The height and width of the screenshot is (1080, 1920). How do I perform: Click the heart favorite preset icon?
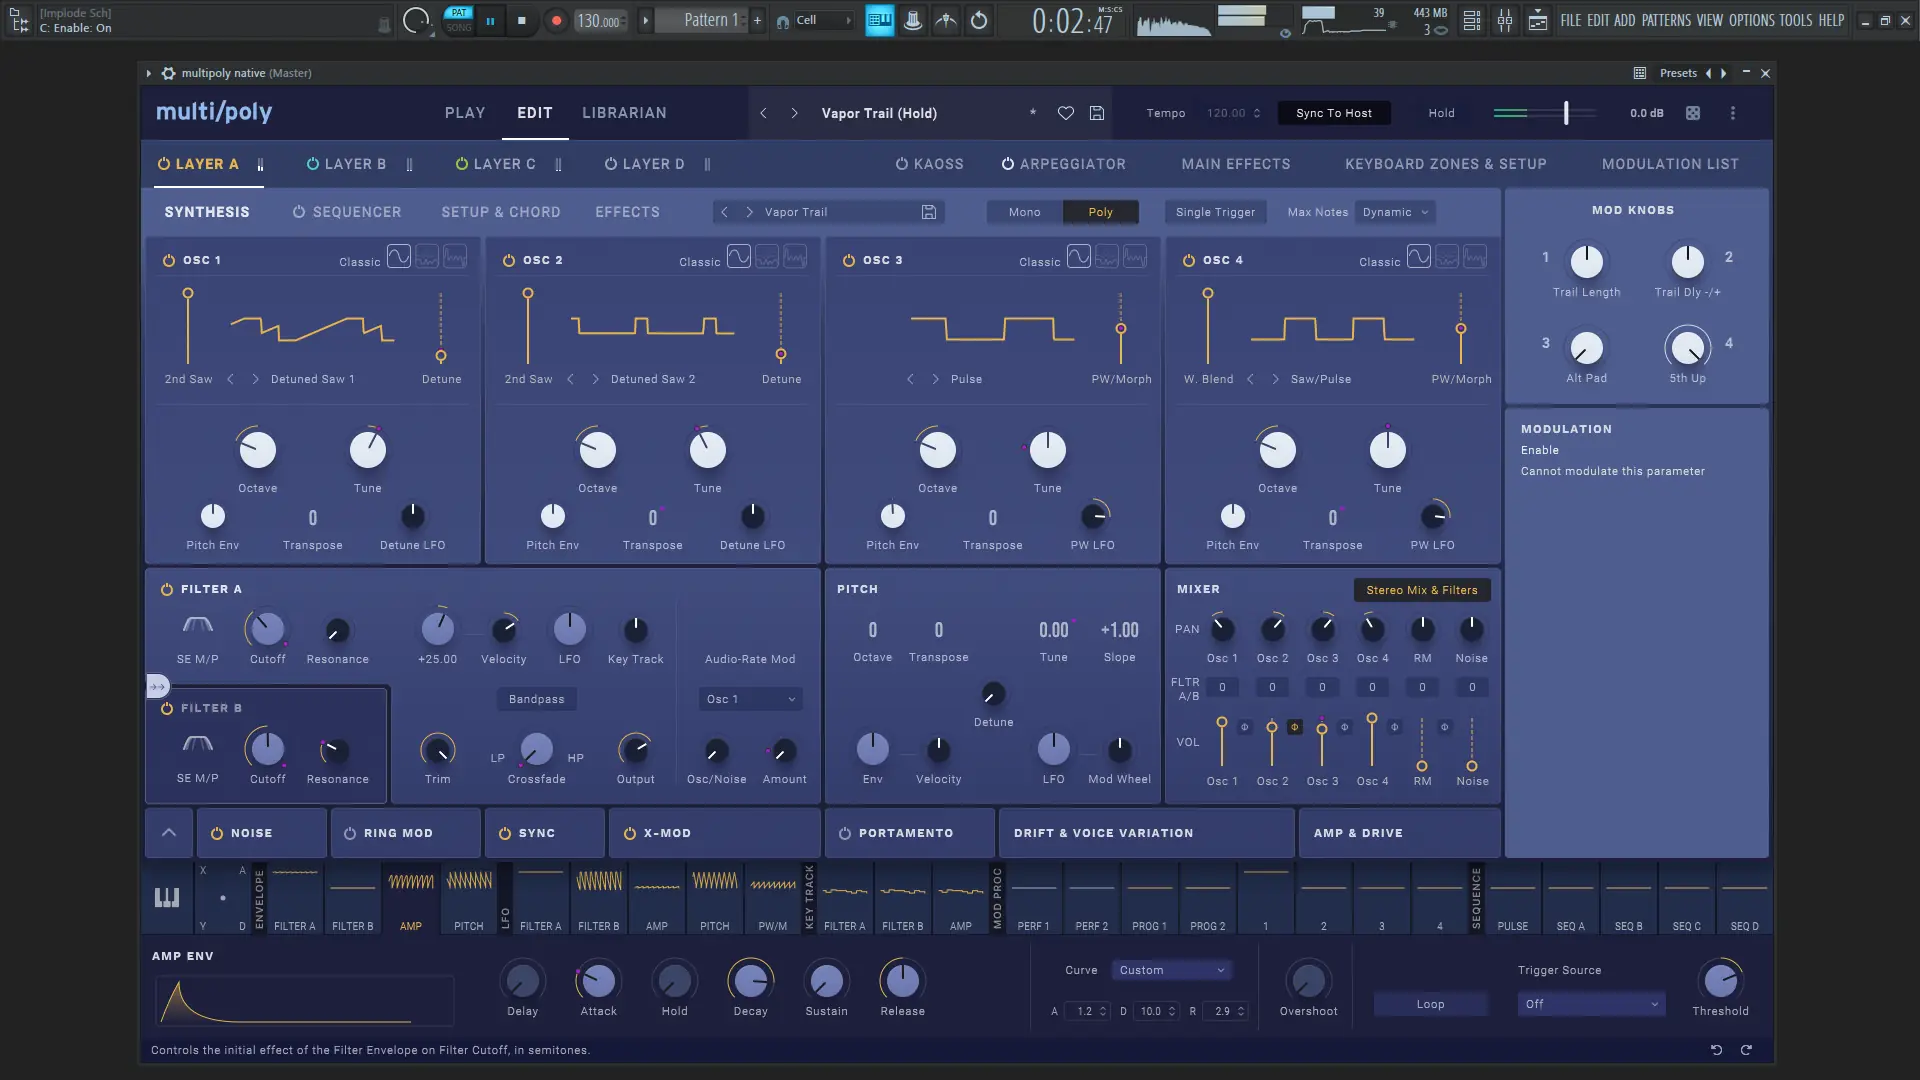[x=1066, y=113]
